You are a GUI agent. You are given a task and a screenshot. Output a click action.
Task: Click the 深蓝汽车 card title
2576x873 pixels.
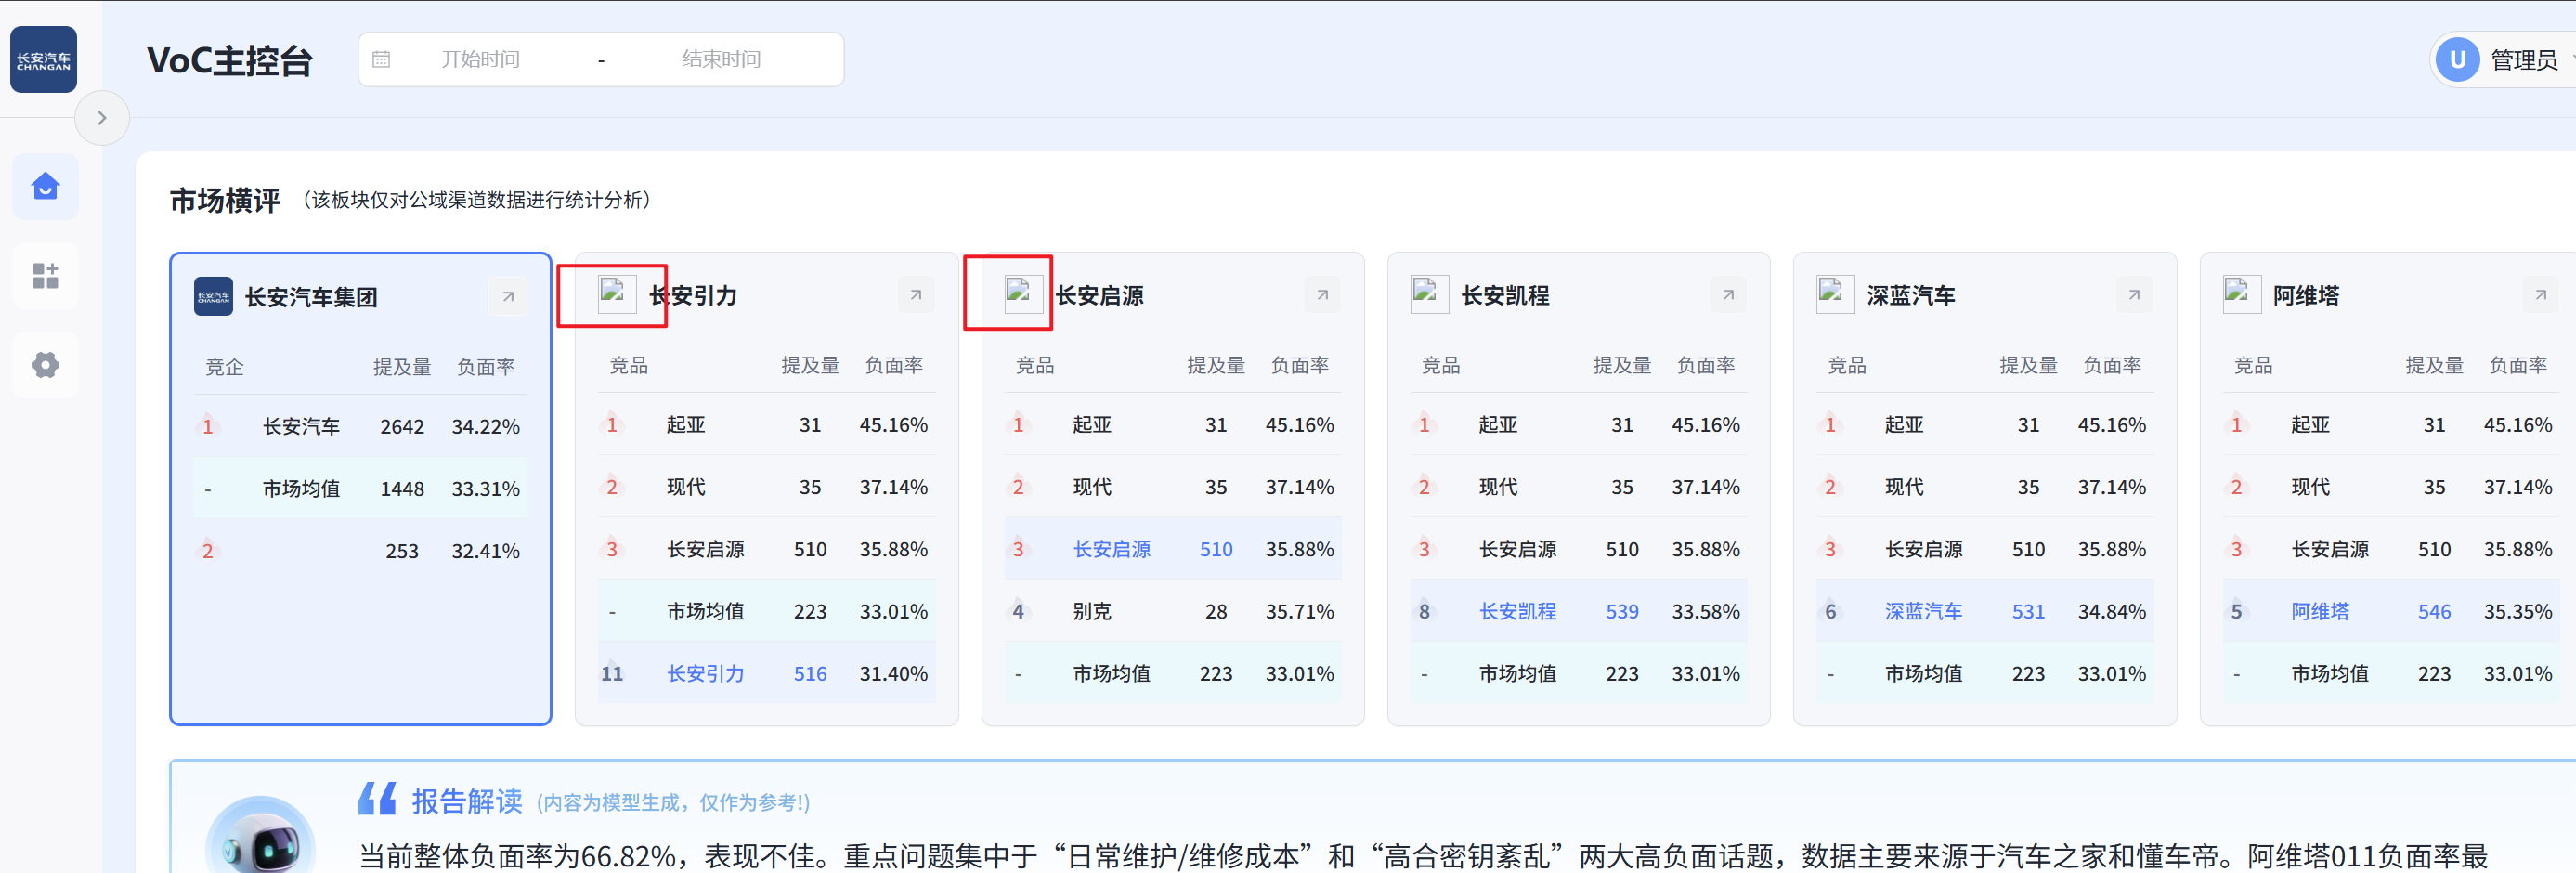(x=1911, y=295)
